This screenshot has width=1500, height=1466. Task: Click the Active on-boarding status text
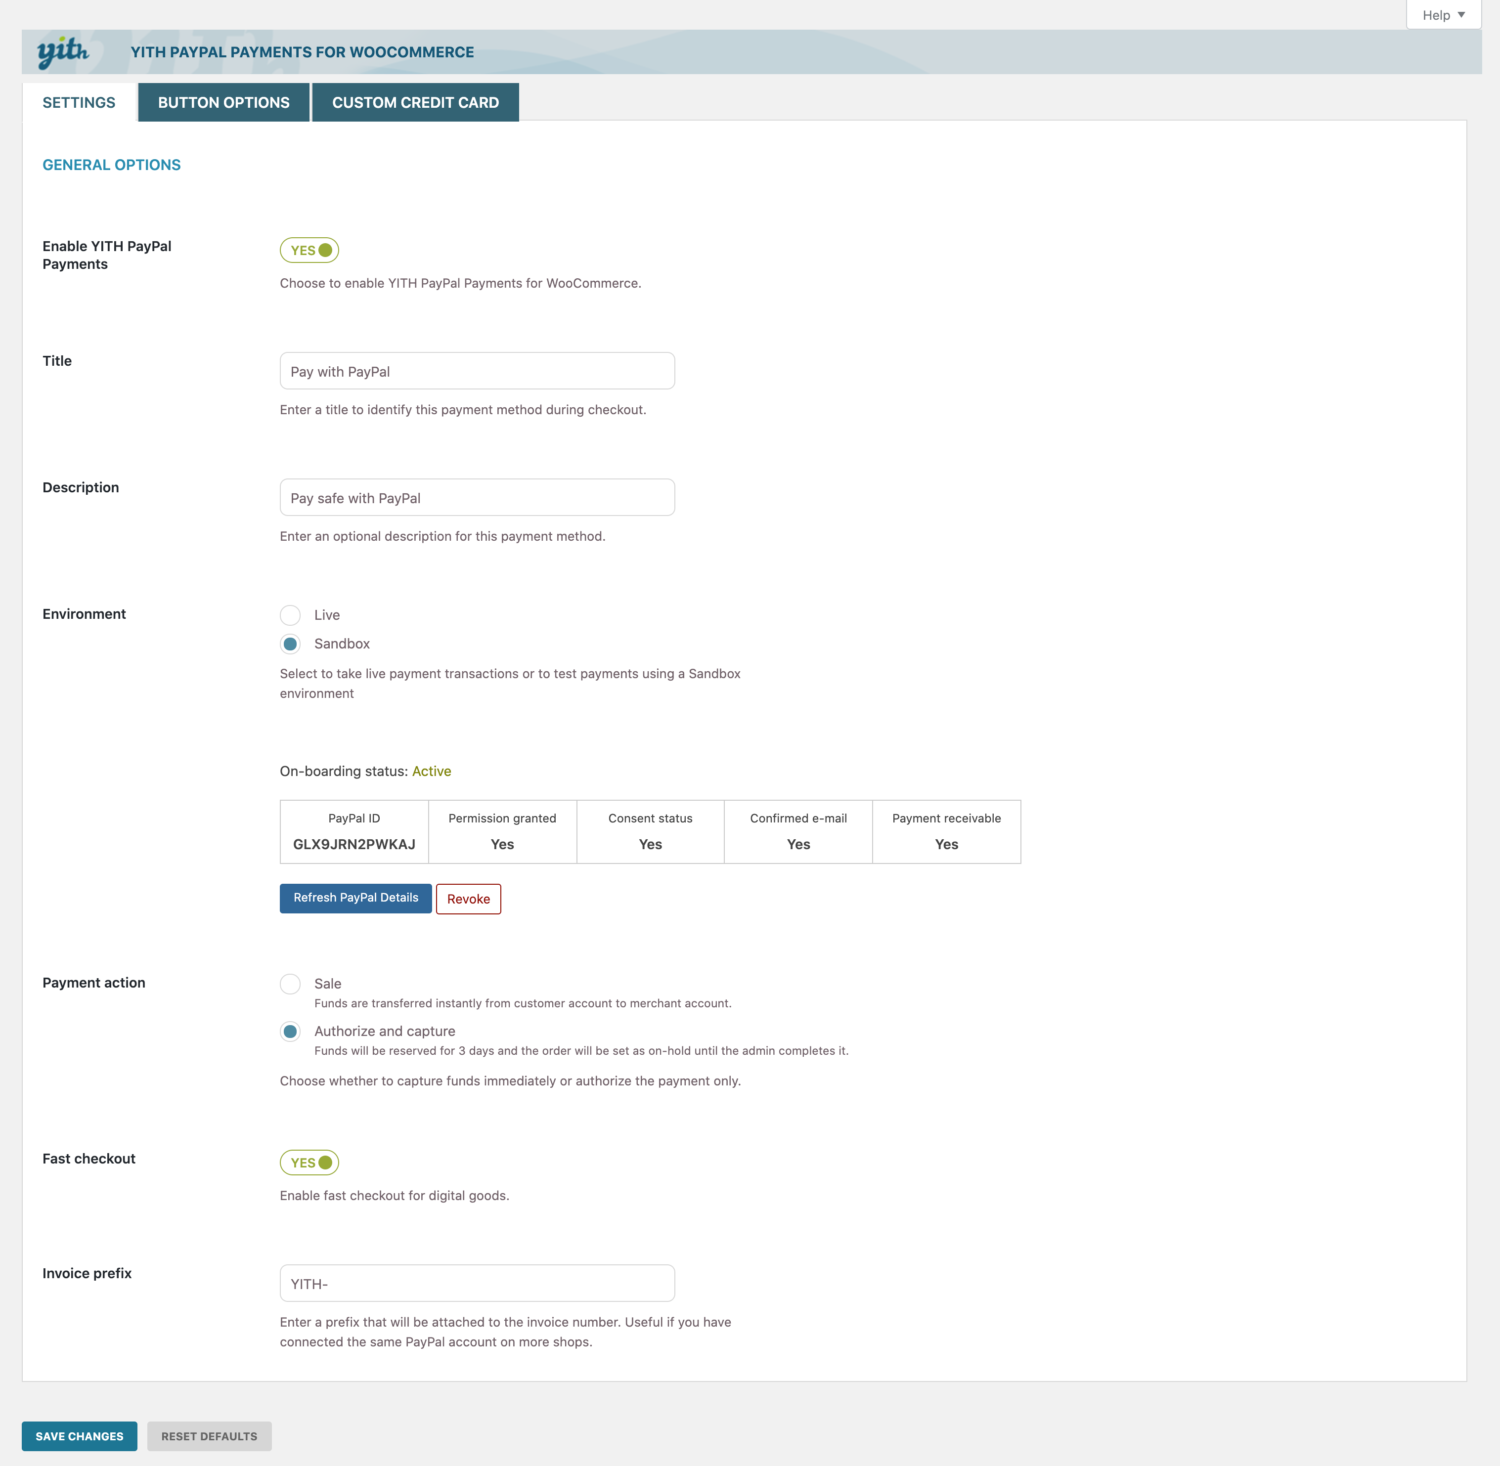pyautogui.click(x=432, y=771)
